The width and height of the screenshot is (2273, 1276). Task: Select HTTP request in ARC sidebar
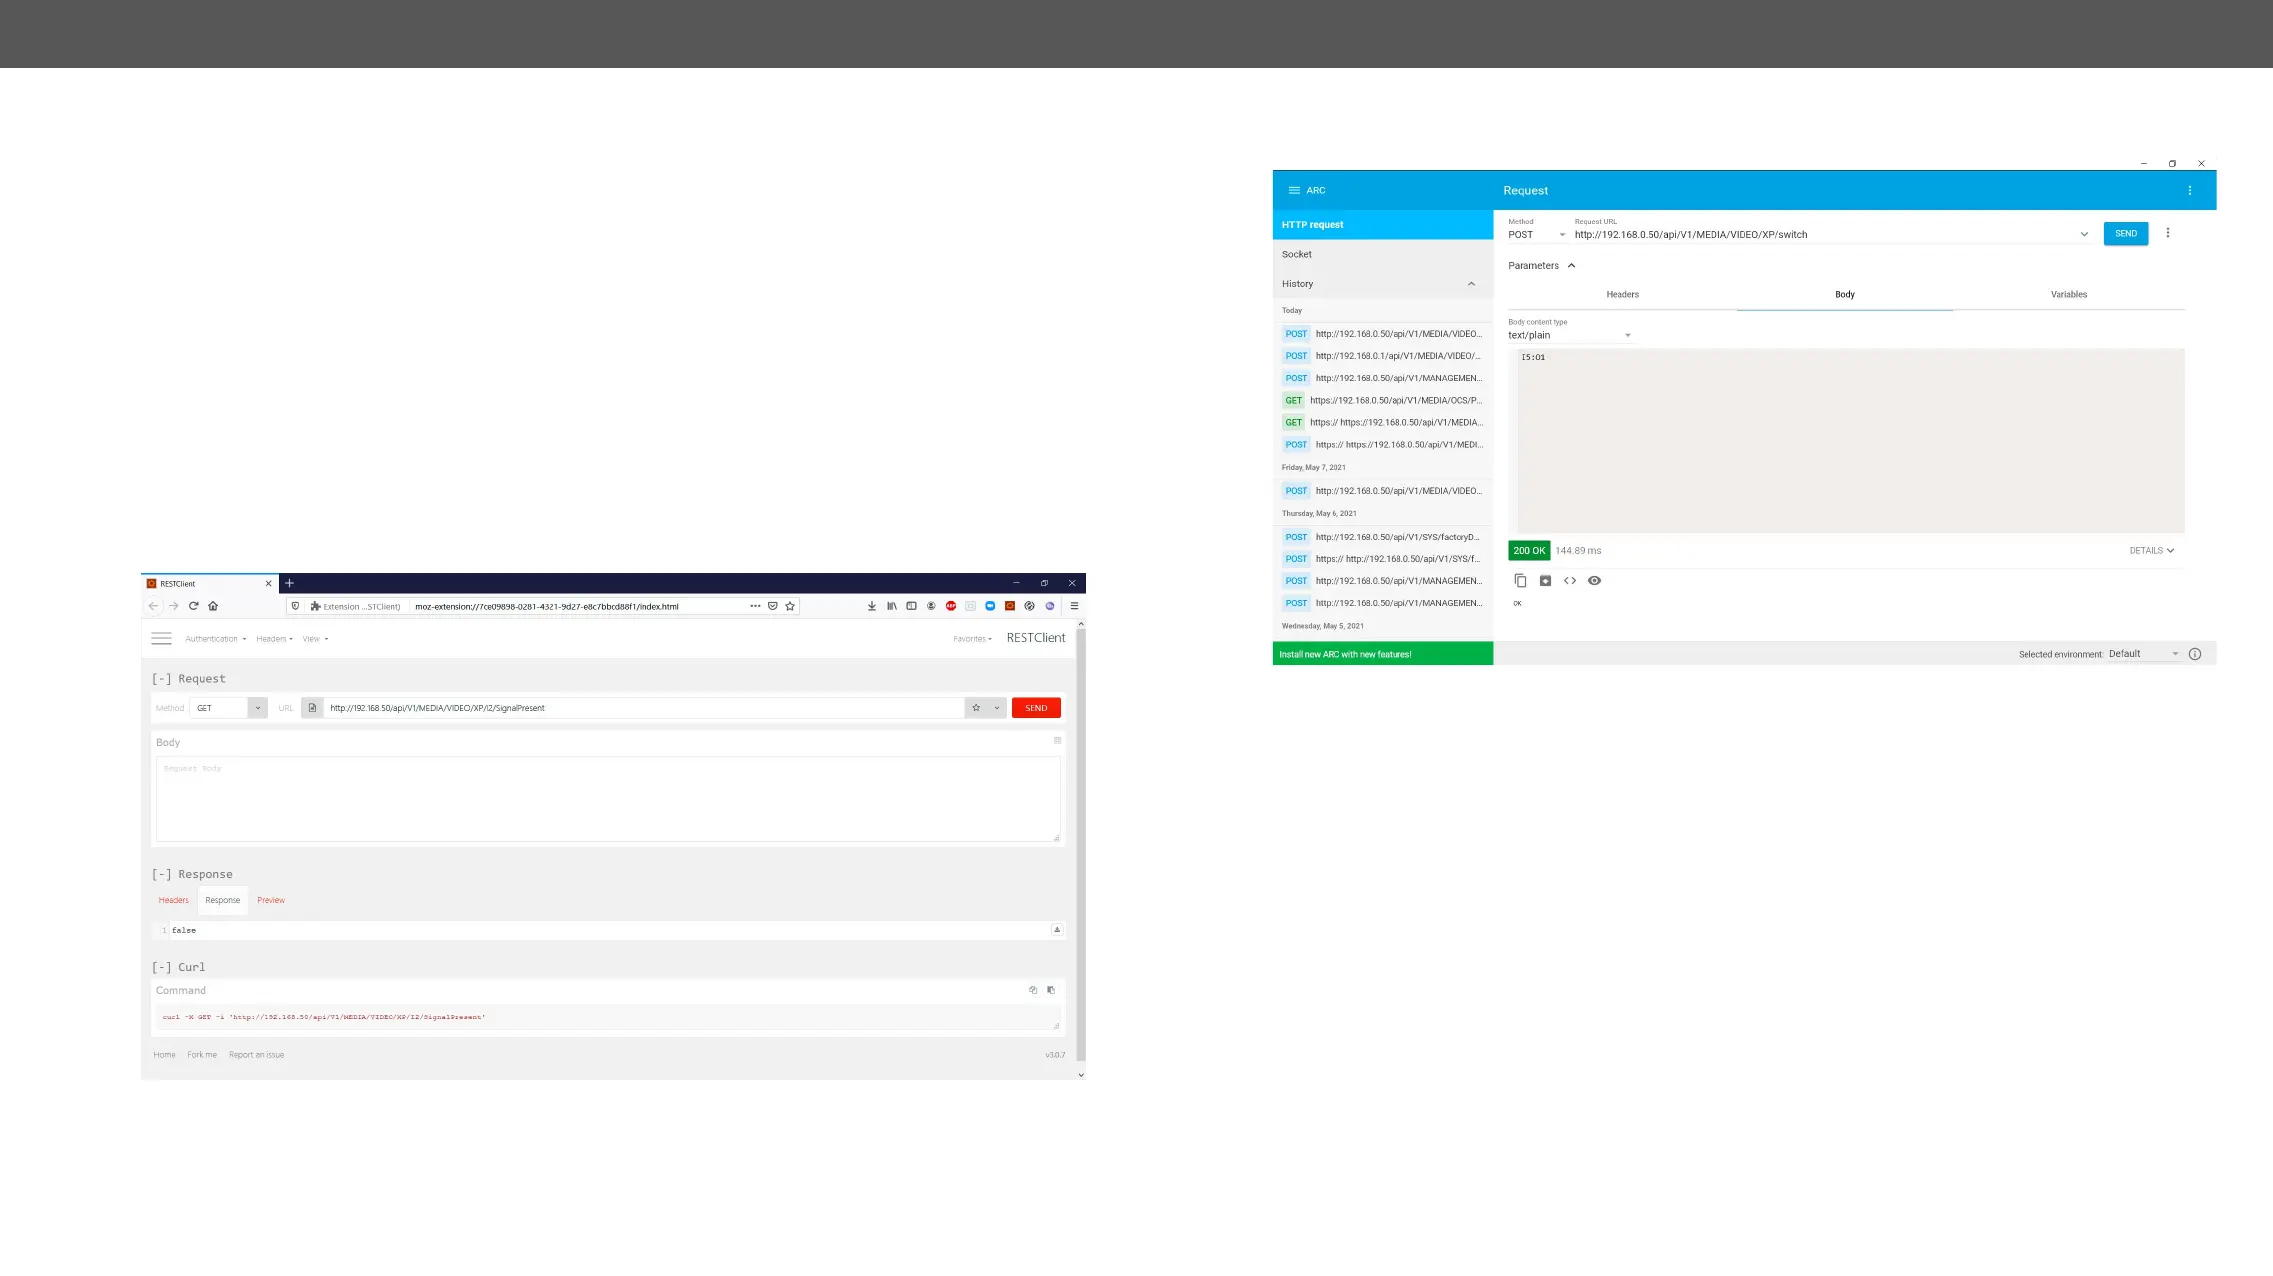click(x=1383, y=225)
